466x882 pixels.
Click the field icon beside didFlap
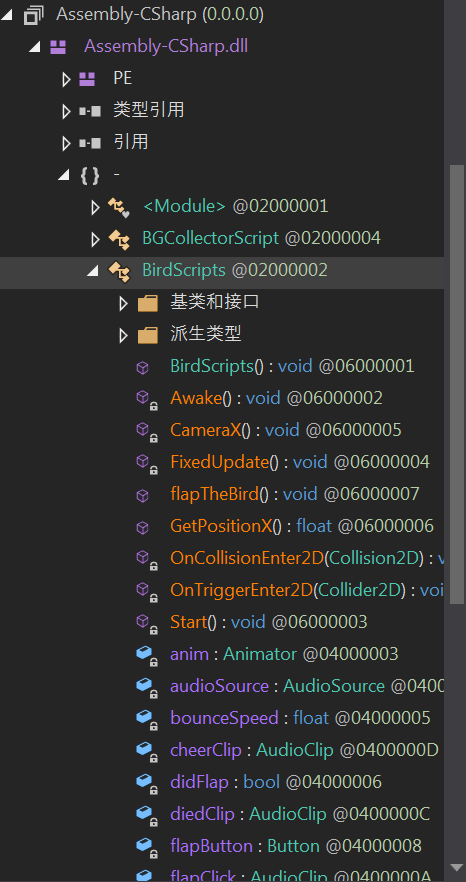(x=146, y=784)
